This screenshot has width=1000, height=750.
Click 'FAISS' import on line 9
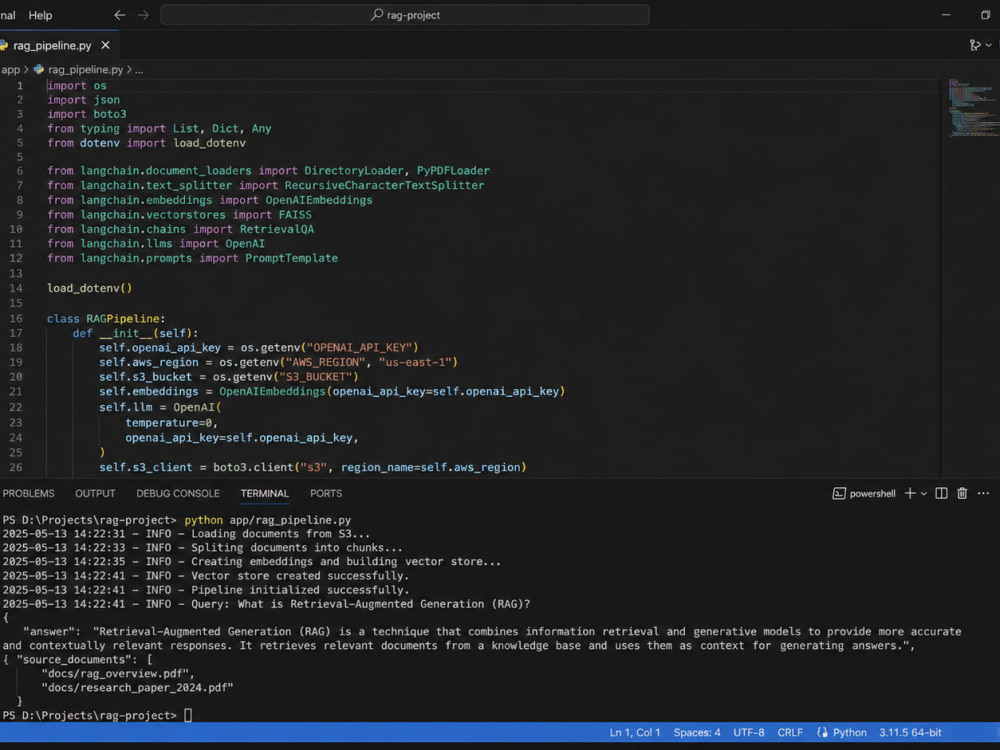click(x=295, y=215)
